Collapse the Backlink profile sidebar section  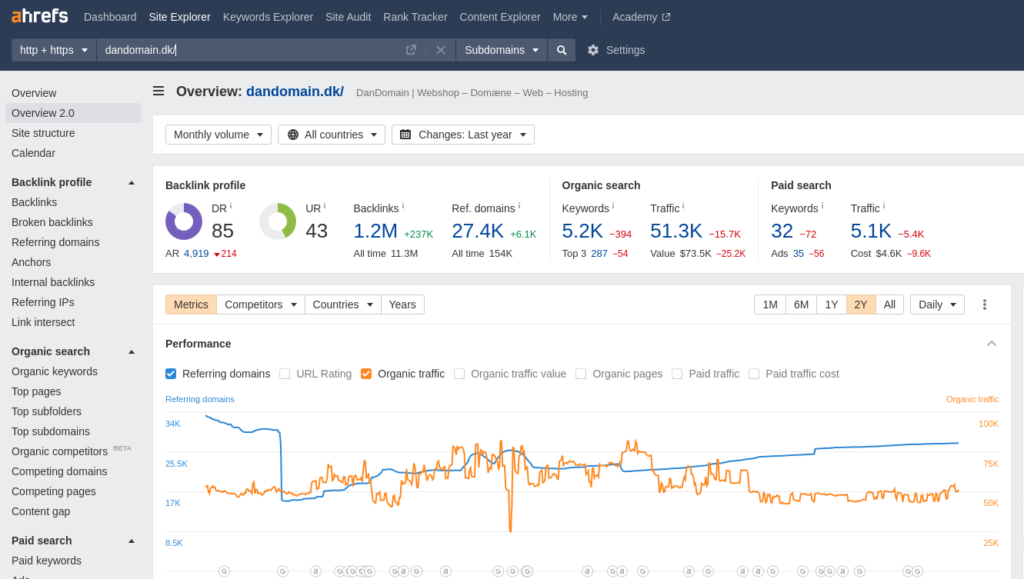(x=130, y=182)
